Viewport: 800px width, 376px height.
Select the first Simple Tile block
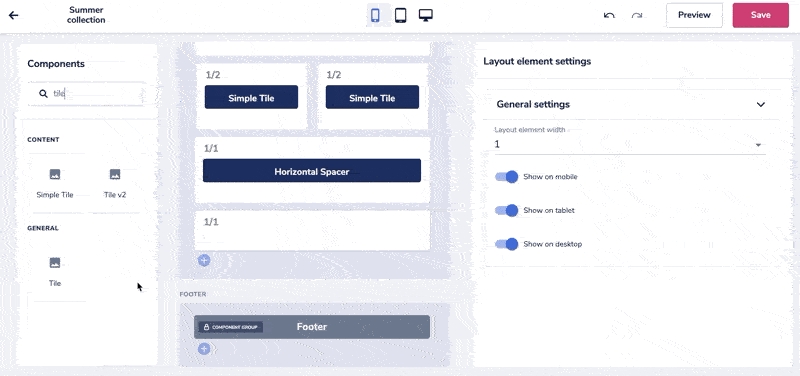pyautogui.click(x=252, y=97)
